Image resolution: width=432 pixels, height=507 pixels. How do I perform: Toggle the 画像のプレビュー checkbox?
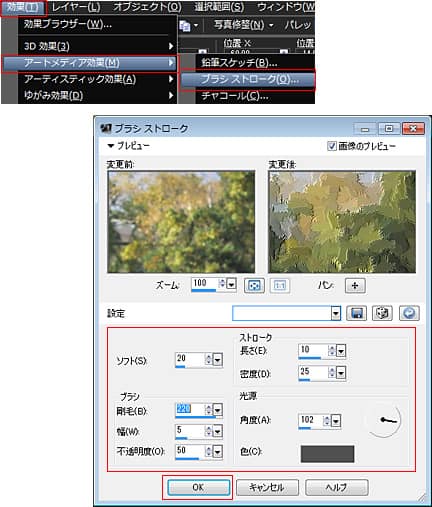(x=332, y=146)
